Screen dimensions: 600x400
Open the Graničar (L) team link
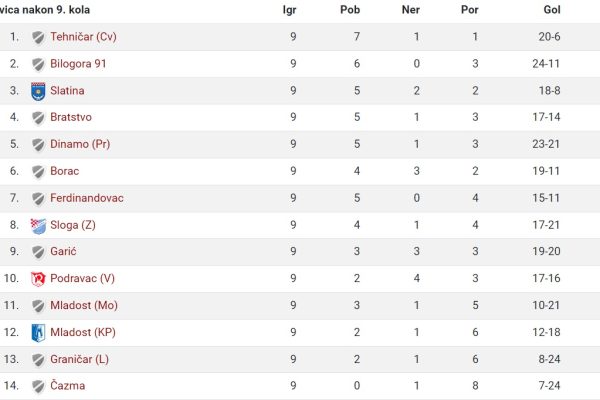tap(79, 359)
